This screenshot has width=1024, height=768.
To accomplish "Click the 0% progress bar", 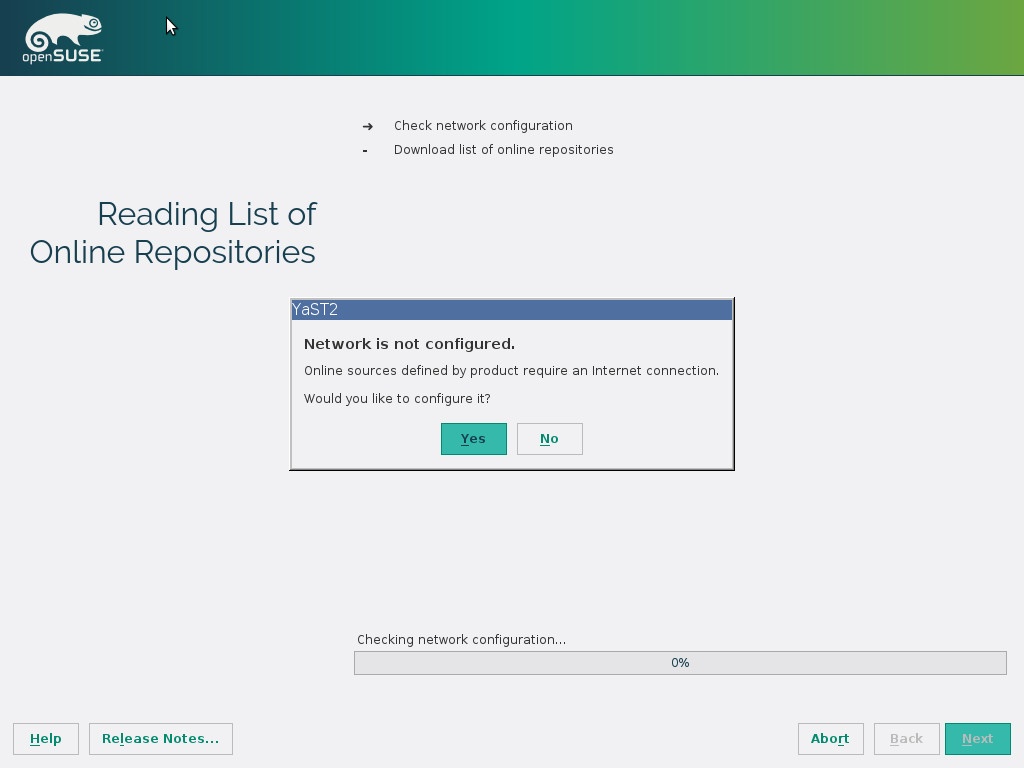I will (x=680, y=663).
